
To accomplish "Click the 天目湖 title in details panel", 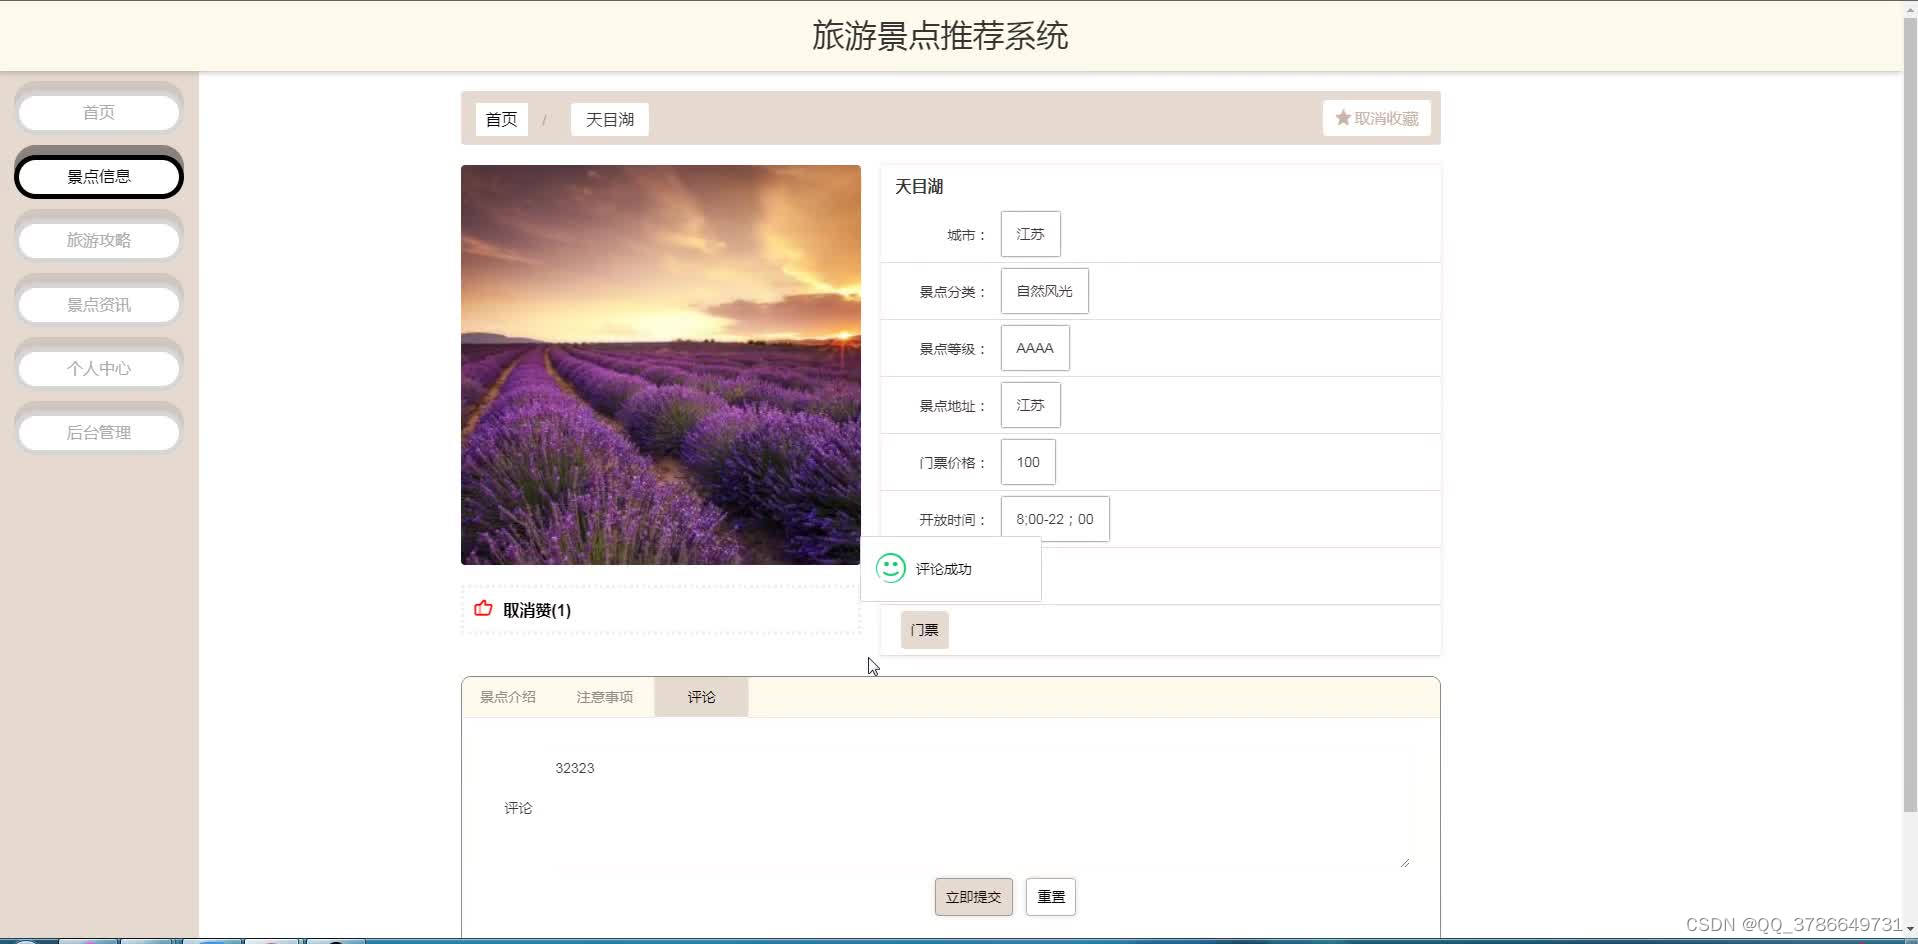I will (x=919, y=187).
